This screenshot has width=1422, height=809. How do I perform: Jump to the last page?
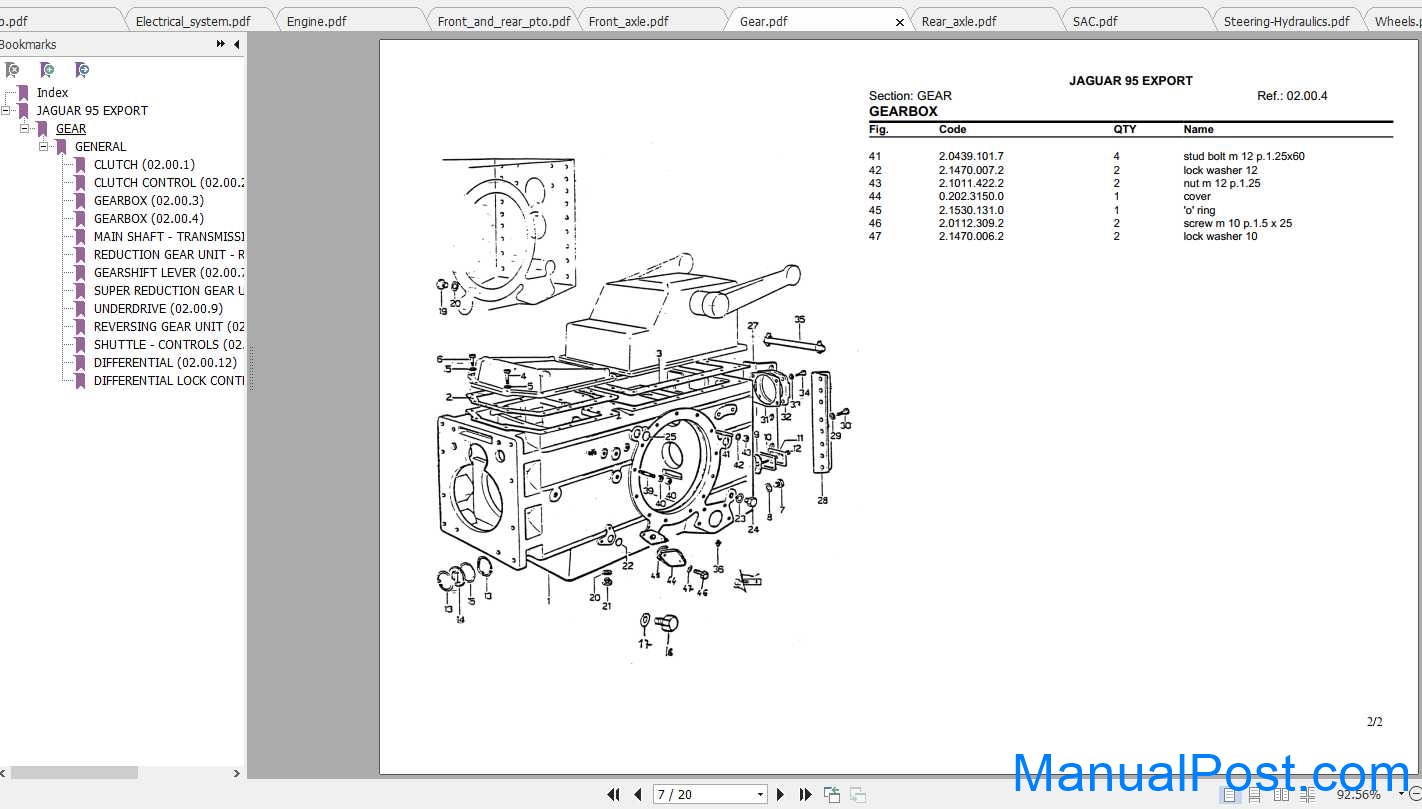click(x=806, y=794)
